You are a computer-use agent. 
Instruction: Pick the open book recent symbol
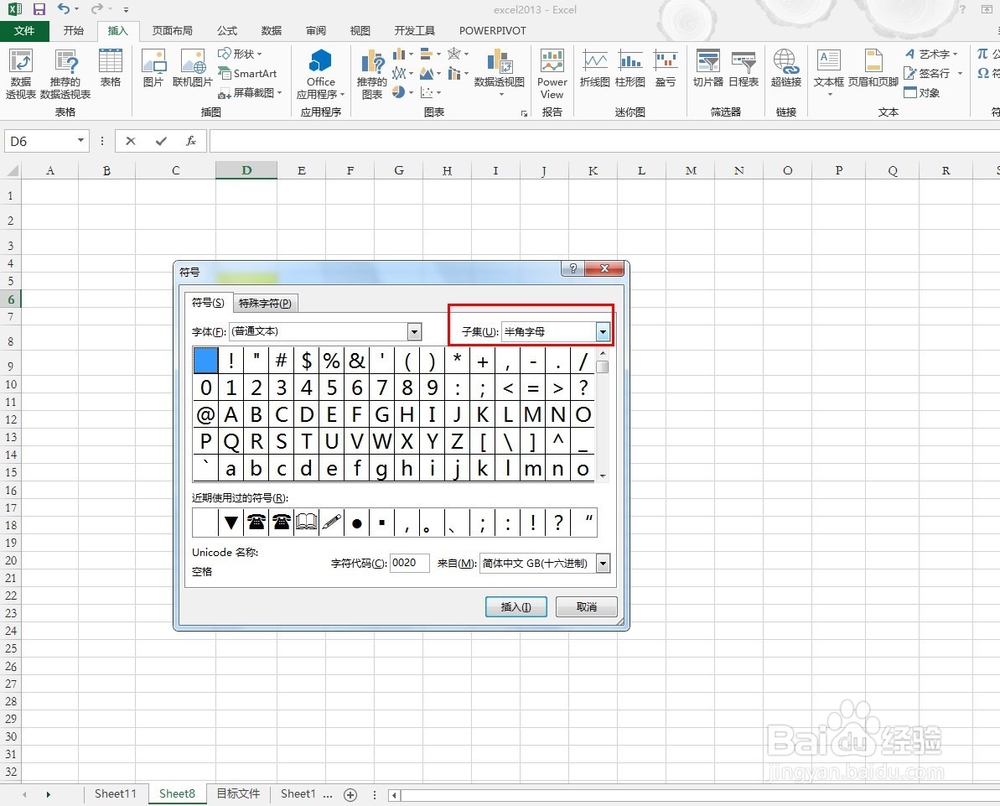[x=306, y=523]
